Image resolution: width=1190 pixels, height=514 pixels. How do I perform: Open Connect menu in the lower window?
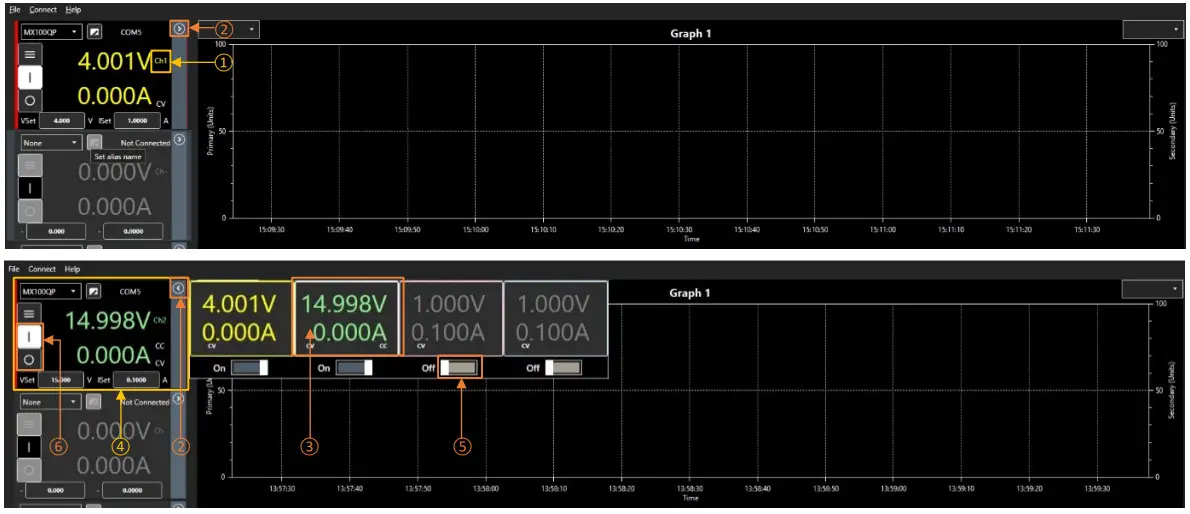(42, 269)
